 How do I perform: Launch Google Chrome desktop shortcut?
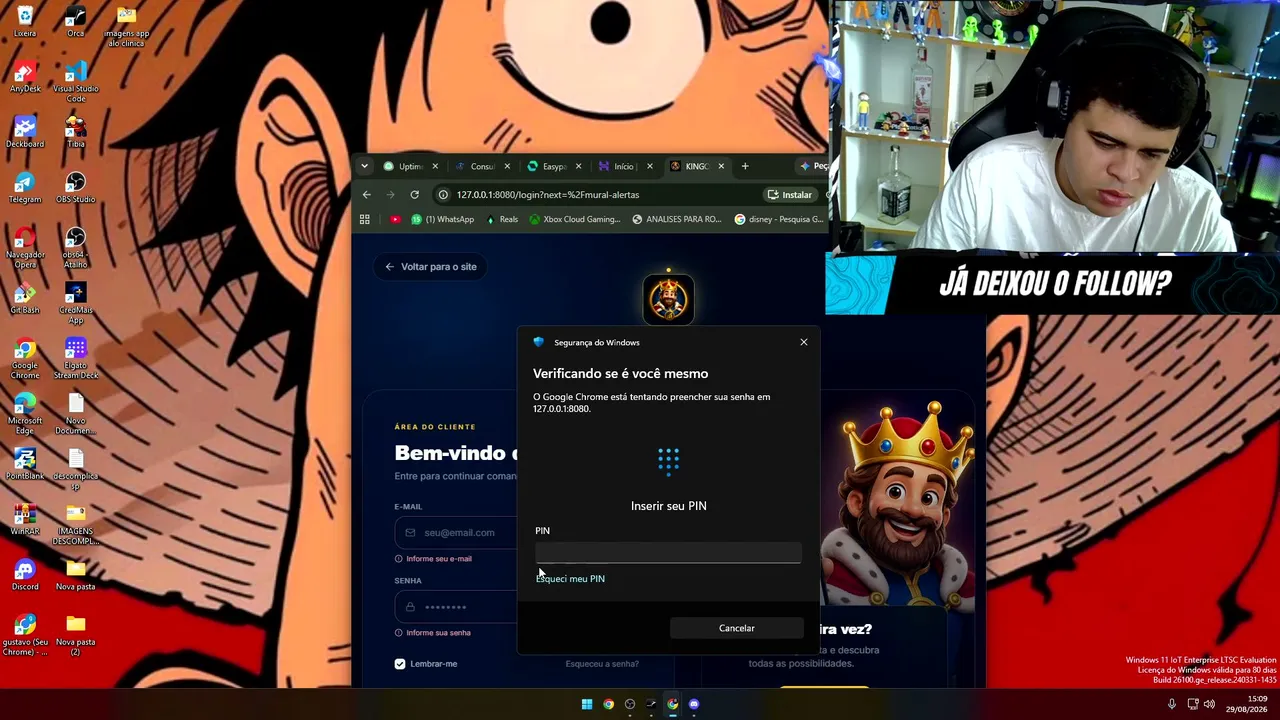point(25,359)
